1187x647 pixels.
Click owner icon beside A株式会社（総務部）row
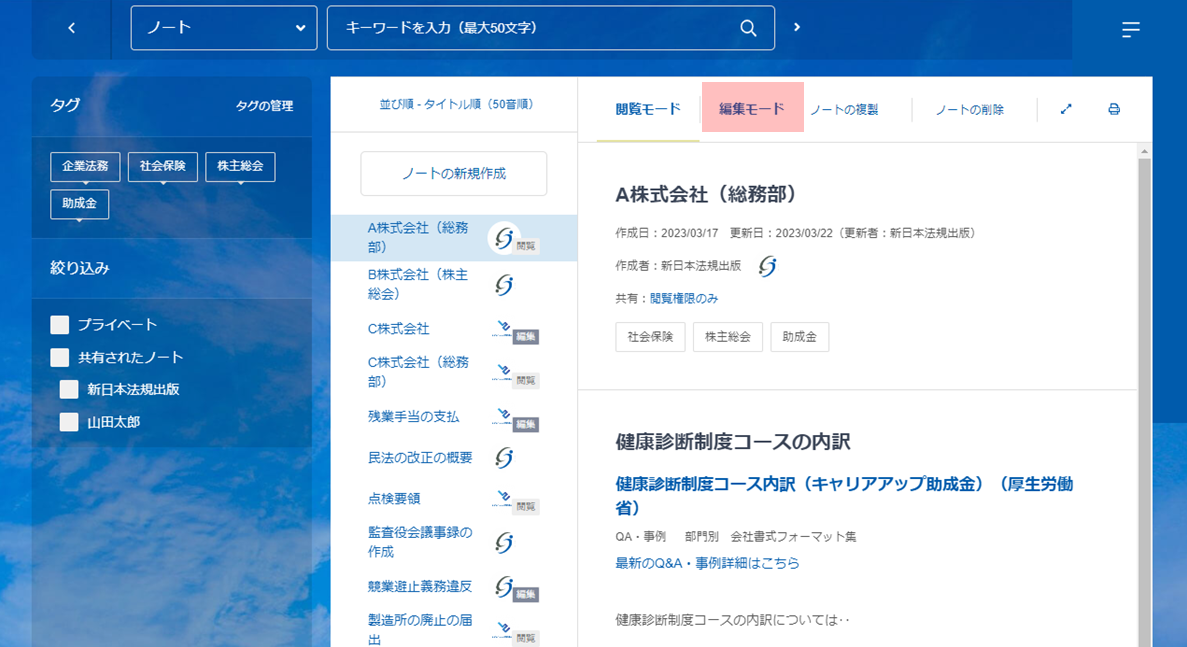[503, 238]
